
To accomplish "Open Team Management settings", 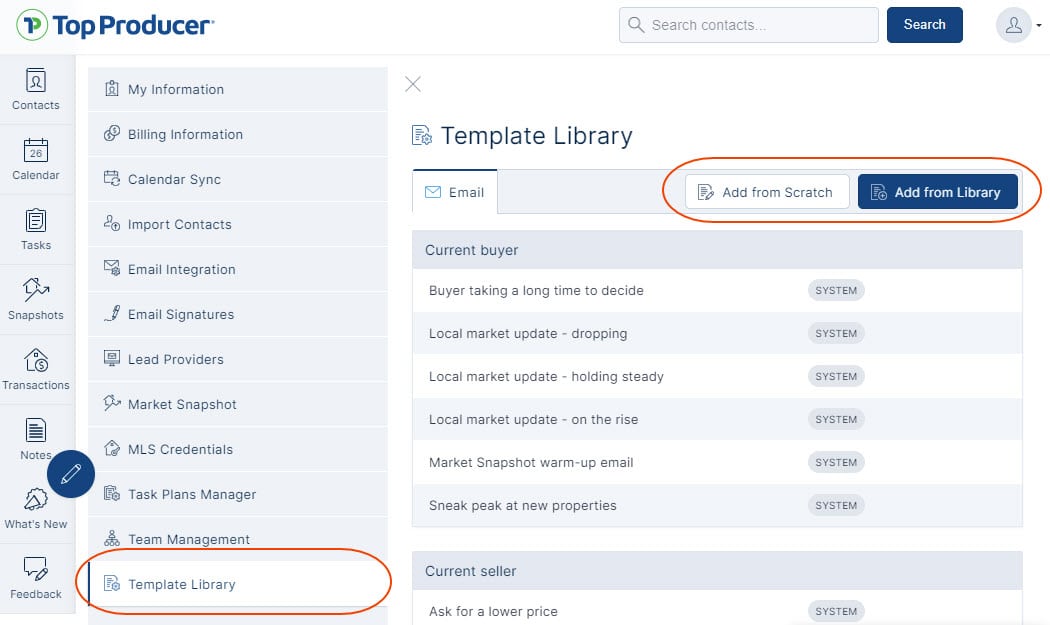I will pyautogui.click(x=238, y=539).
